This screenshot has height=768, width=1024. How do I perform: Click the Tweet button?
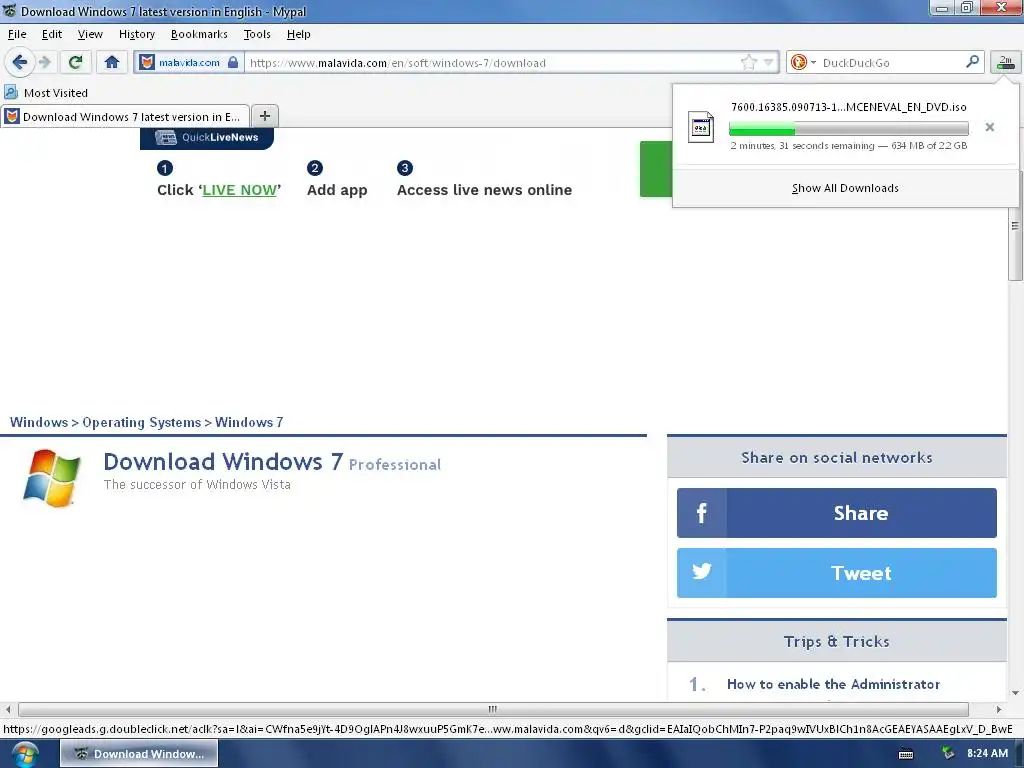pyautogui.click(x=837, y=573)
